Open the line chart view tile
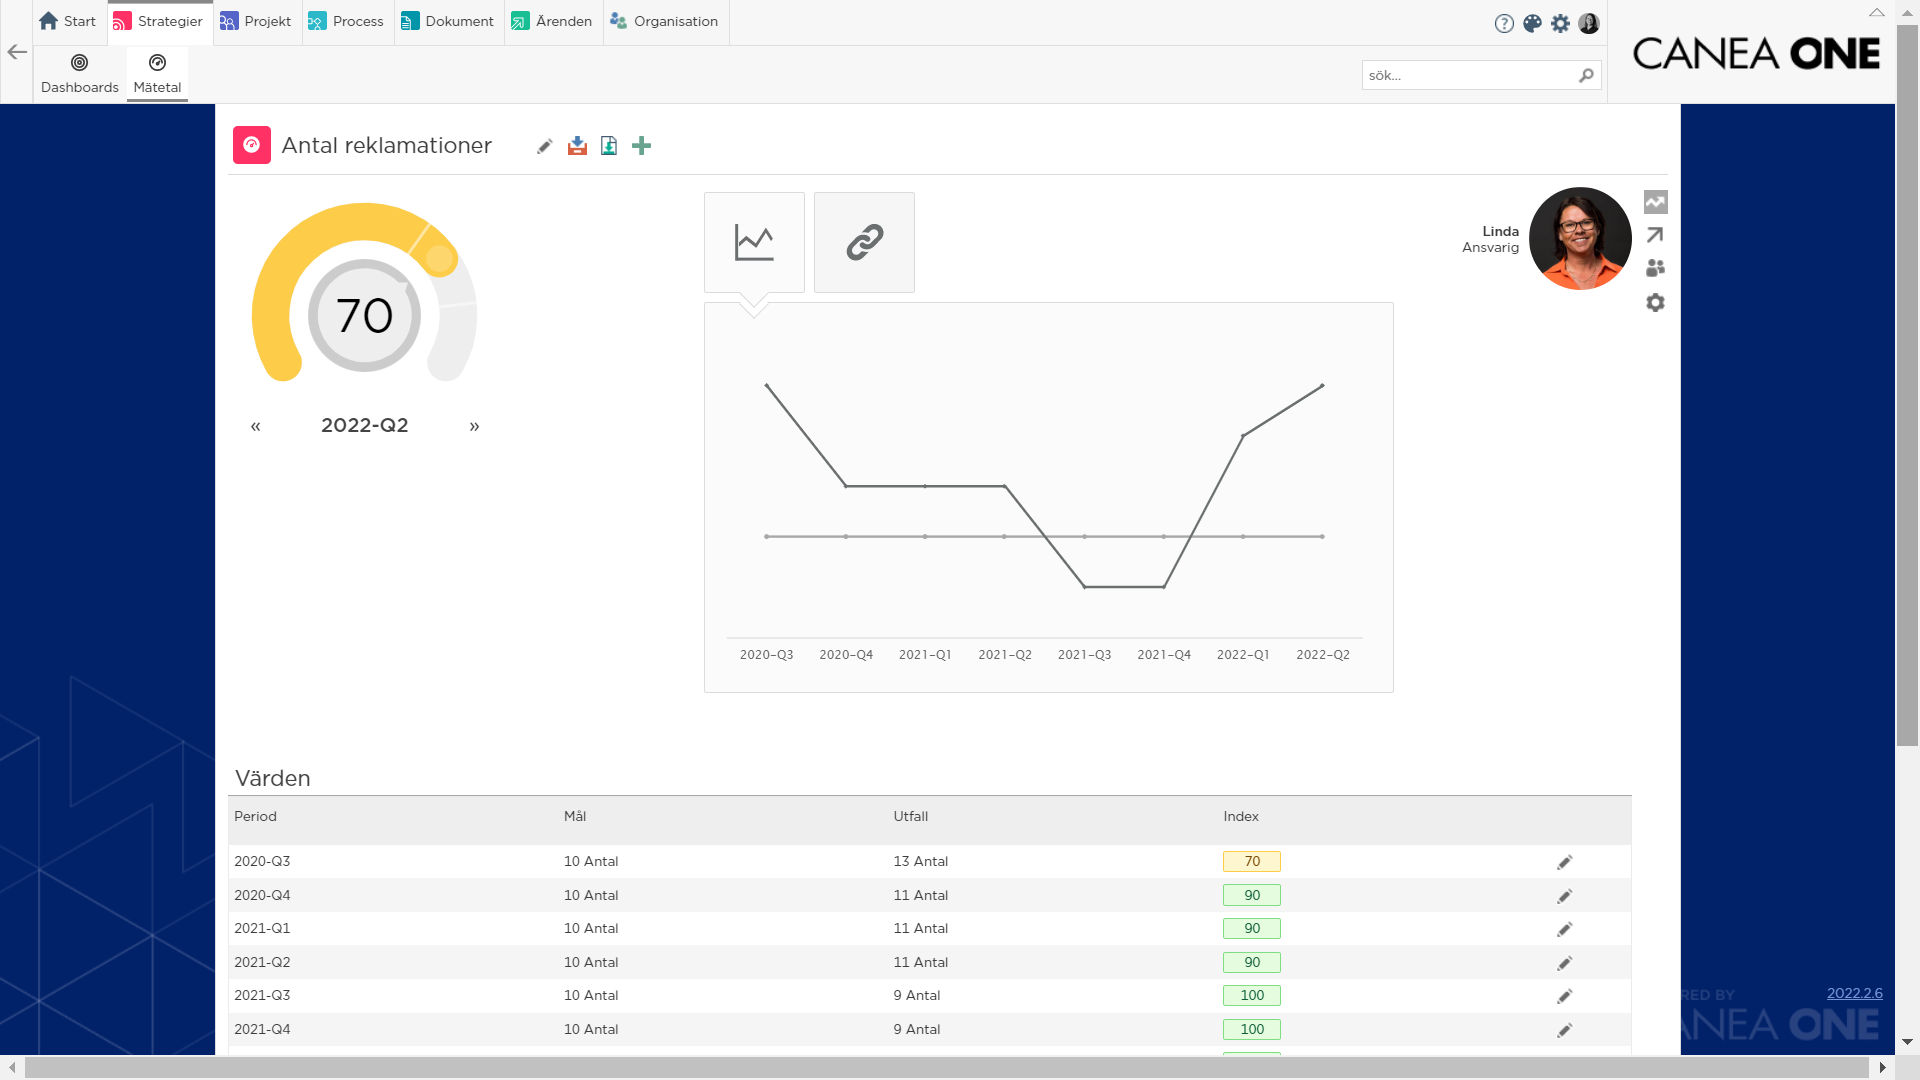 [754, 242]
